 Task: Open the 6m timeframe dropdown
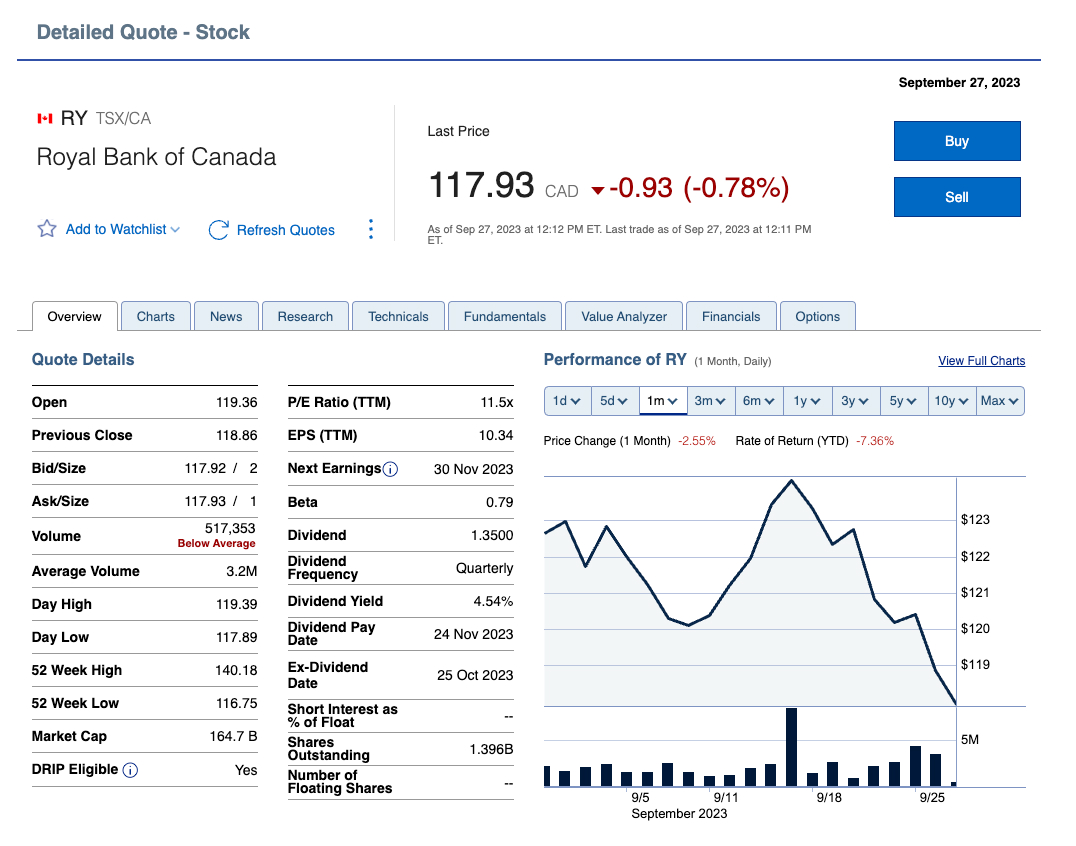click(x=759, y=401)
